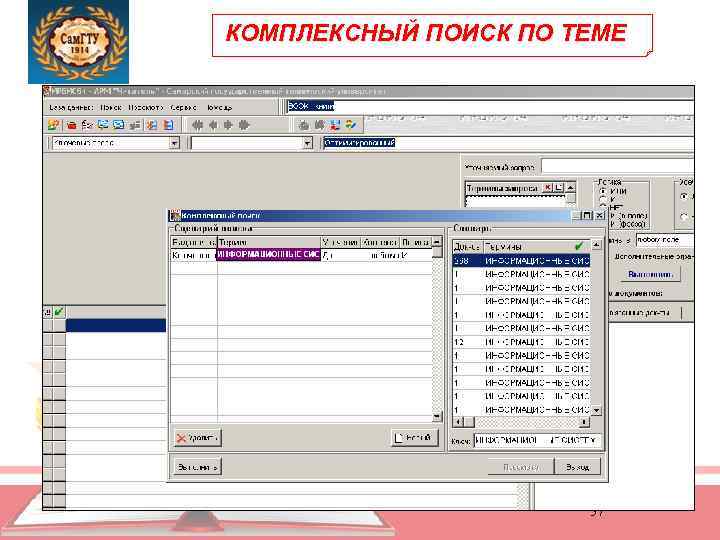
Task: Click the first multicolored icon in main toolbar
Action: (54, 125)
